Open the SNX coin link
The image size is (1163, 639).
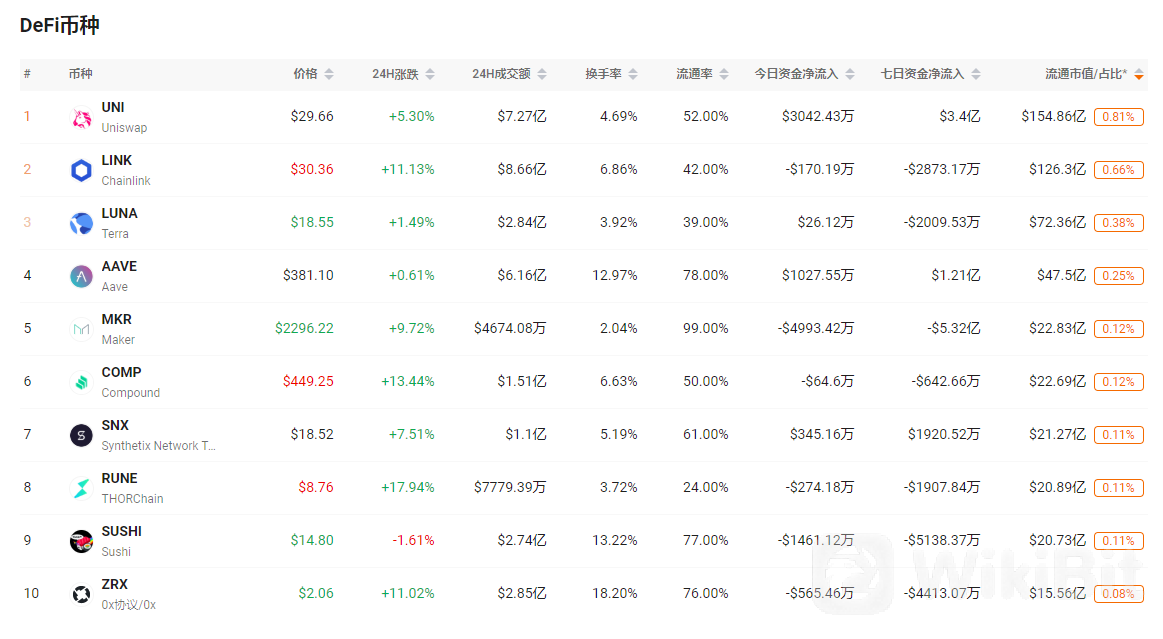click(x=115, y=426)
